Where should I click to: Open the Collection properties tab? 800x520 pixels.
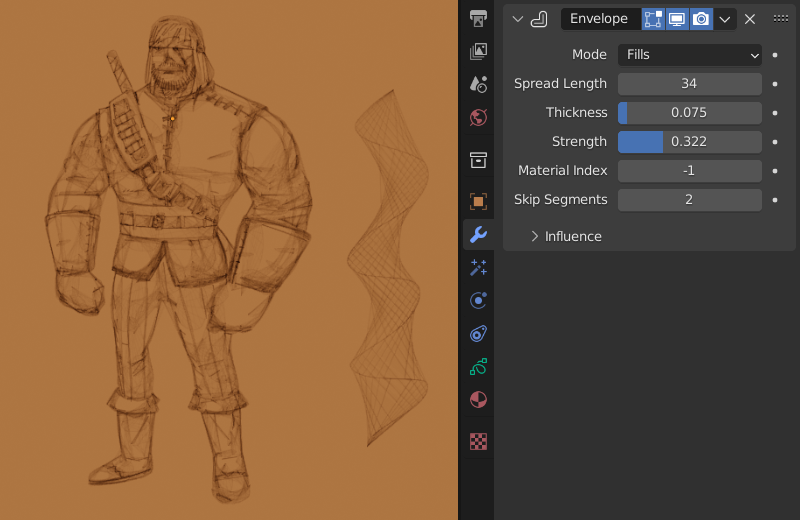pyautogui.click(x=478, y=160)
